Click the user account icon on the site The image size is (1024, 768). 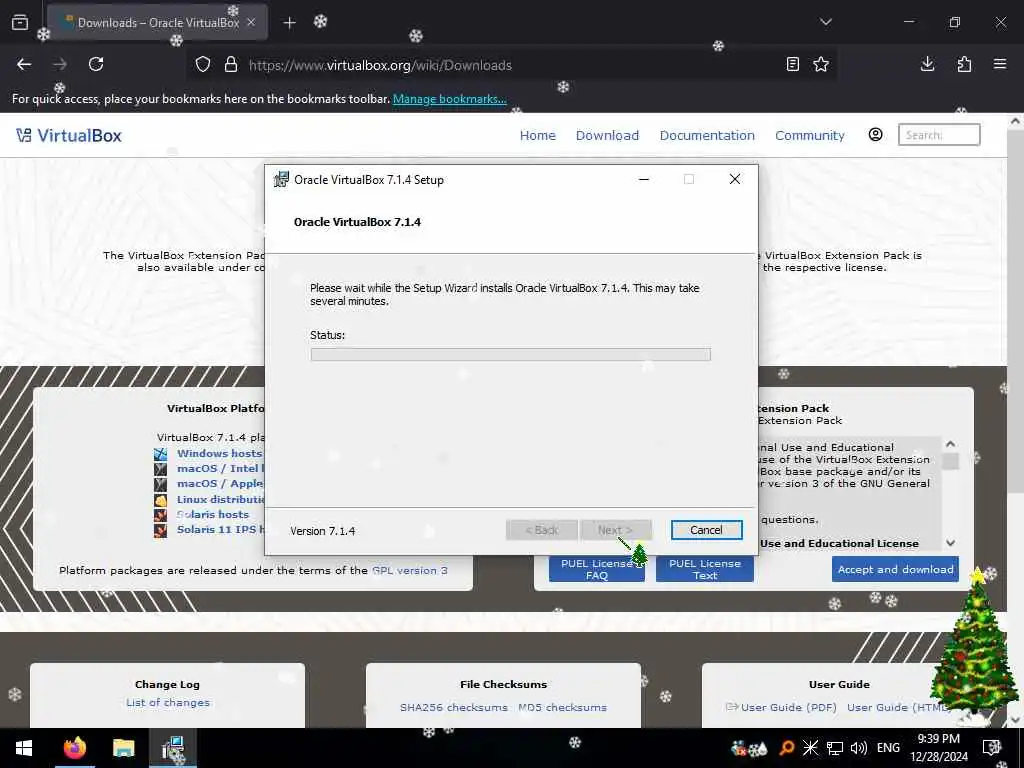click(x=875, y=135)
